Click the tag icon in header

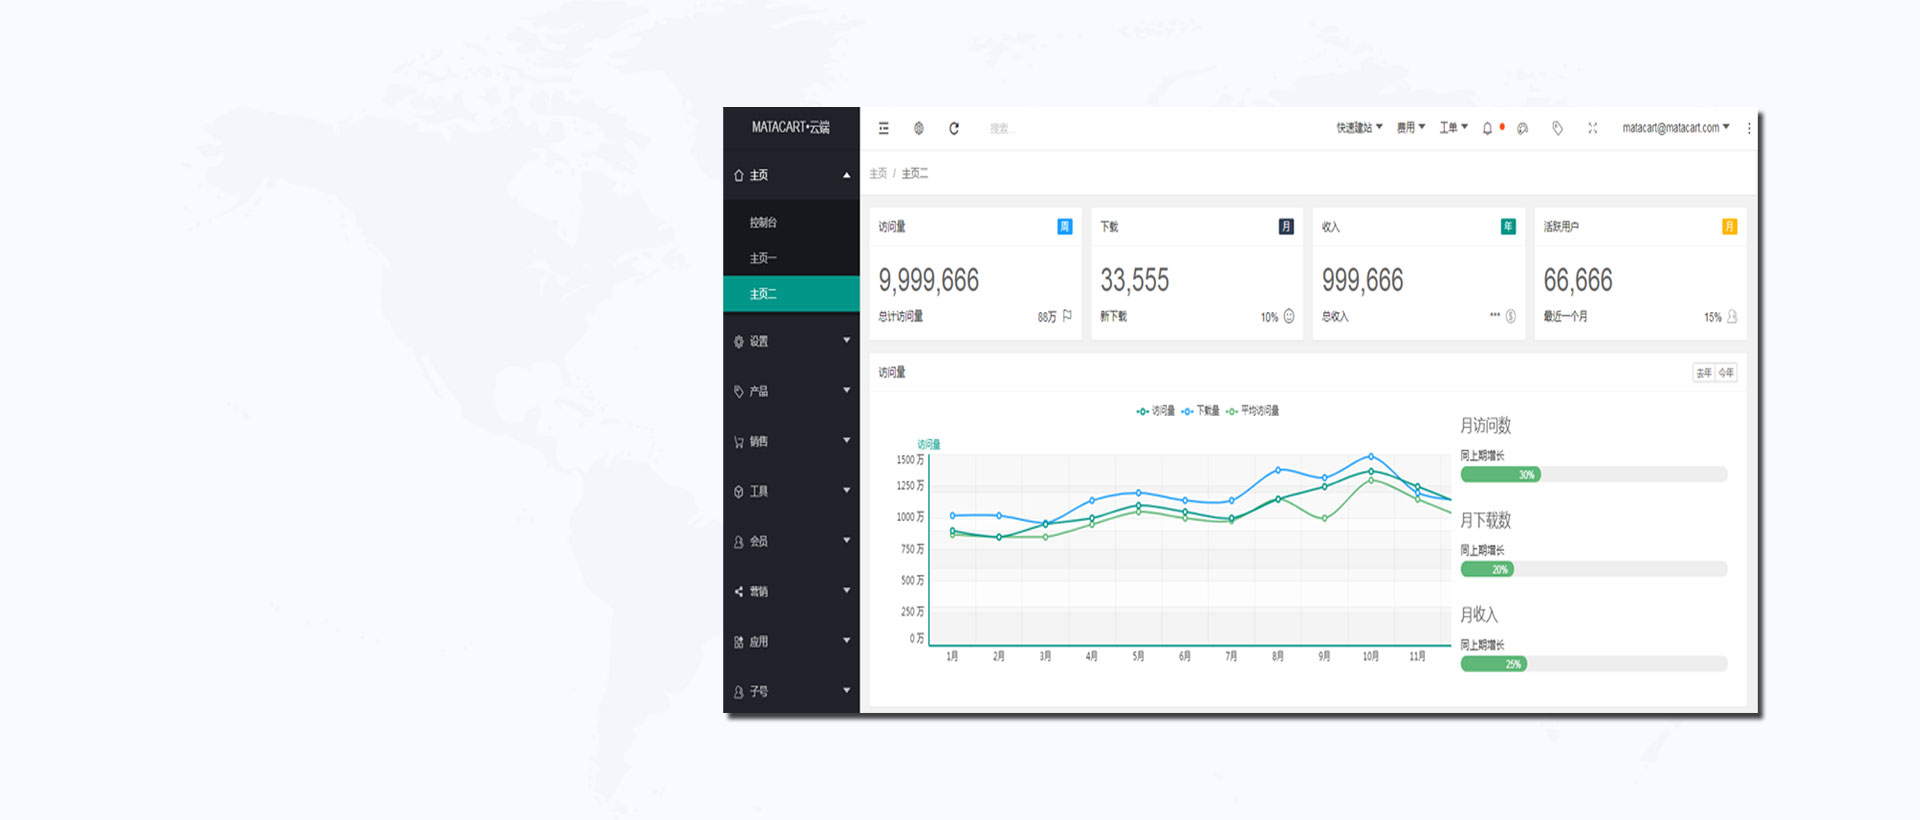1558,128
